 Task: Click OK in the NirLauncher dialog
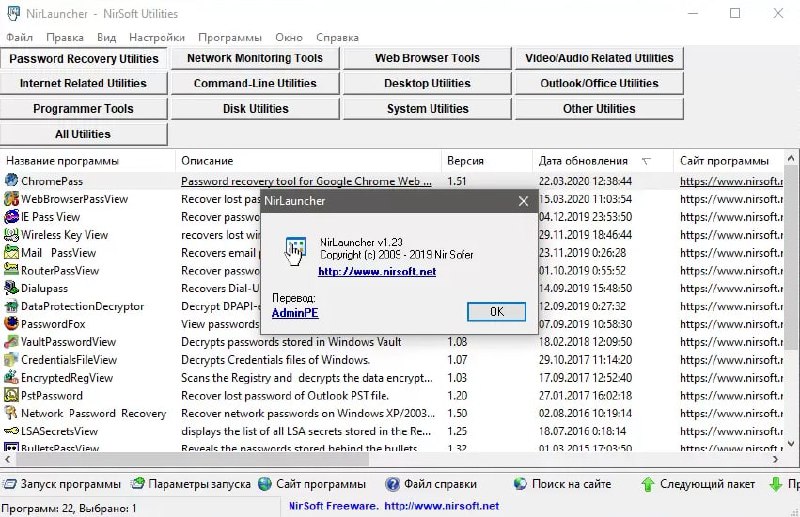point(496,311)
